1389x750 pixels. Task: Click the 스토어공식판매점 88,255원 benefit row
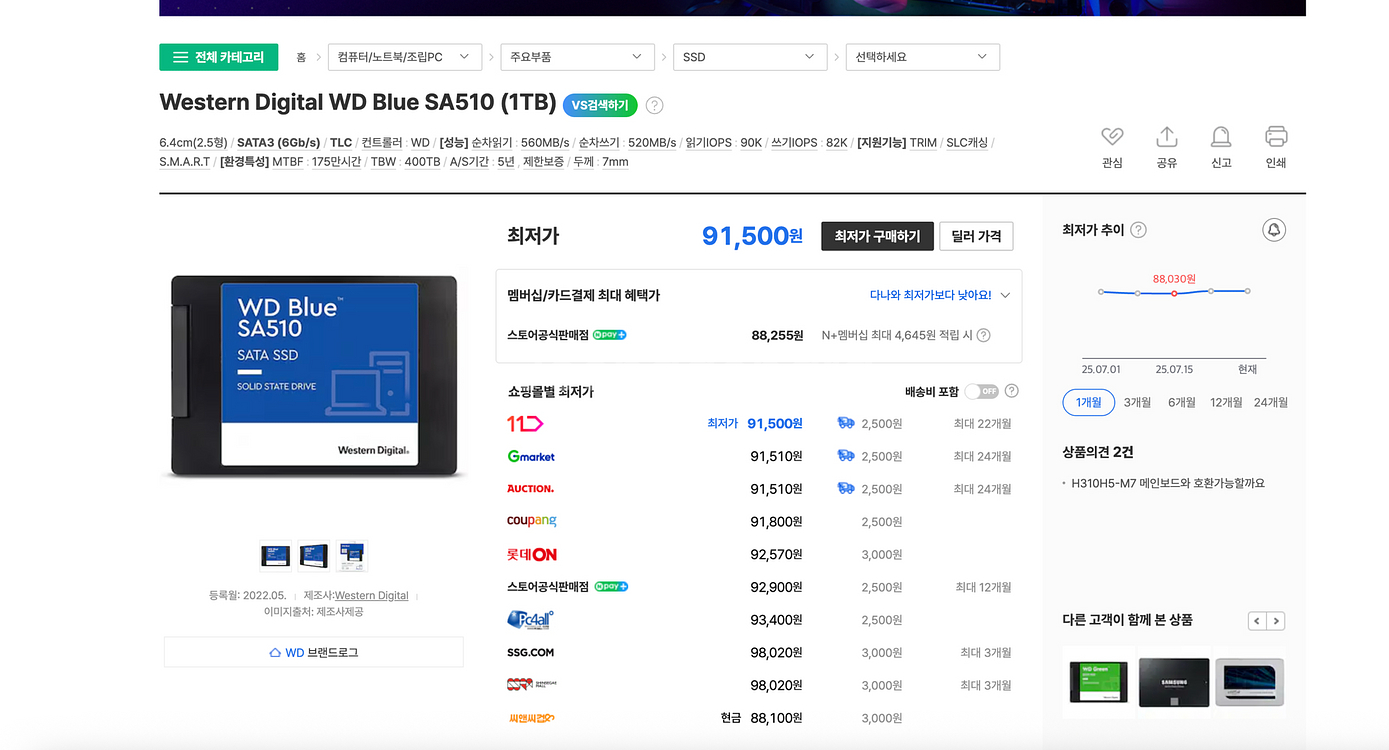point(759,335)
